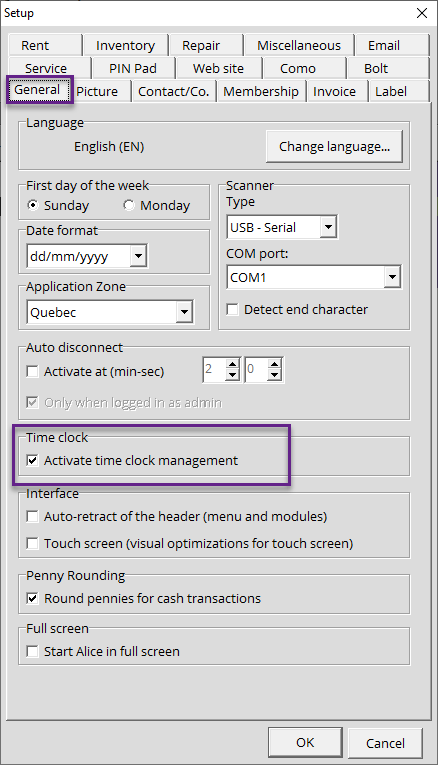Open the Scanner Type dropdown

[328, 227]
